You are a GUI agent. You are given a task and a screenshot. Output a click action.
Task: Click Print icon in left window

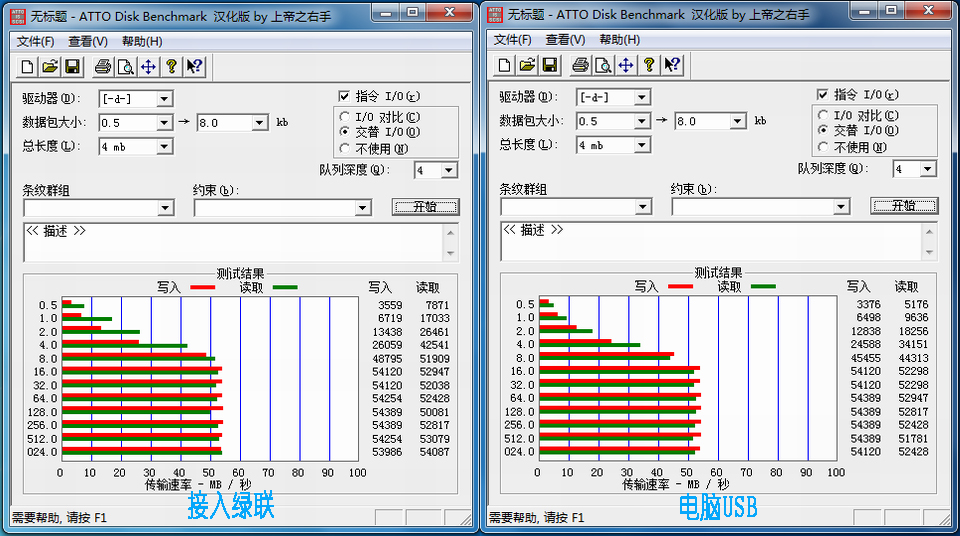click(x=103, y=67)
